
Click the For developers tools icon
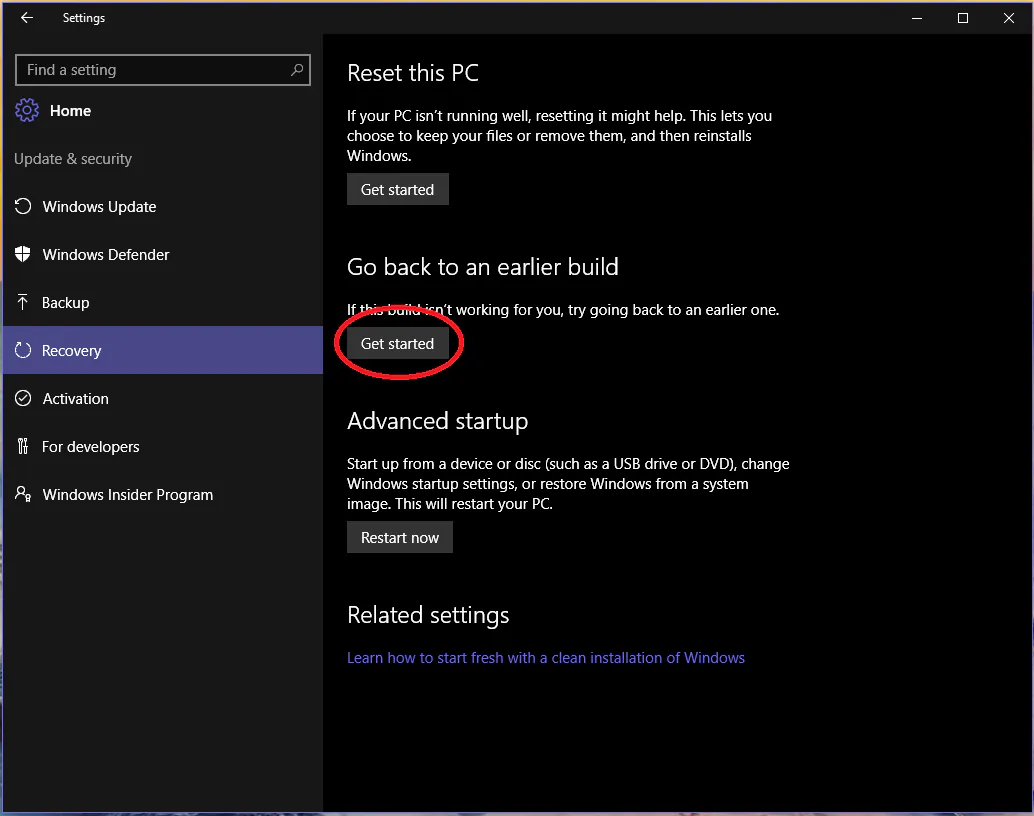coord(23,447)
